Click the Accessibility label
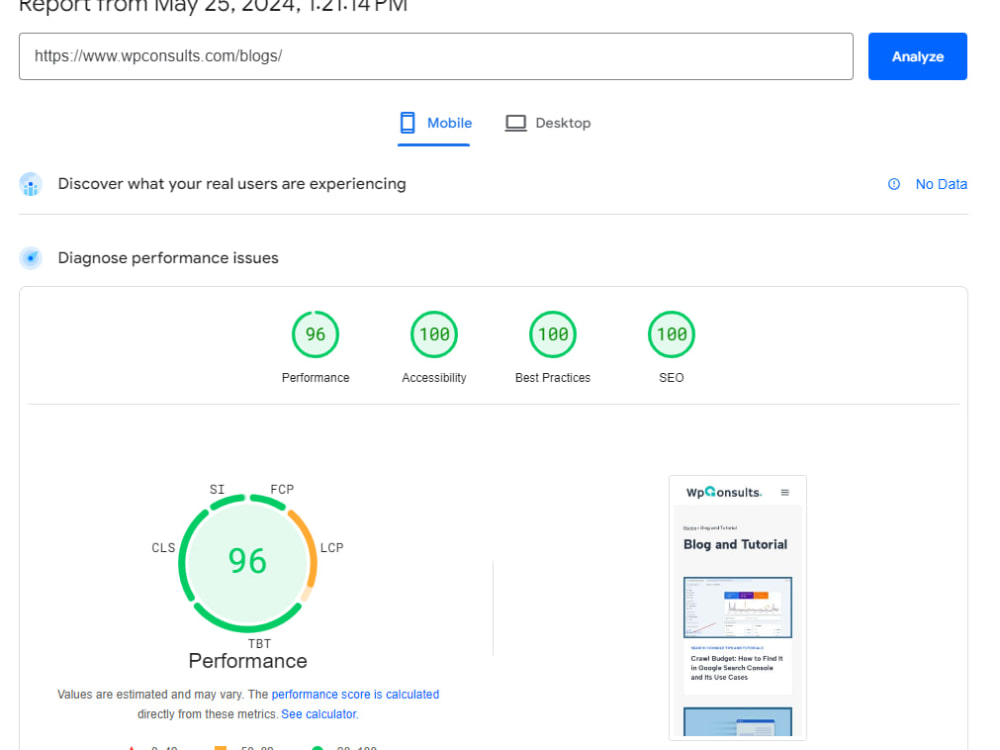The image size is (1000, 750). click(x=434, y=378)
